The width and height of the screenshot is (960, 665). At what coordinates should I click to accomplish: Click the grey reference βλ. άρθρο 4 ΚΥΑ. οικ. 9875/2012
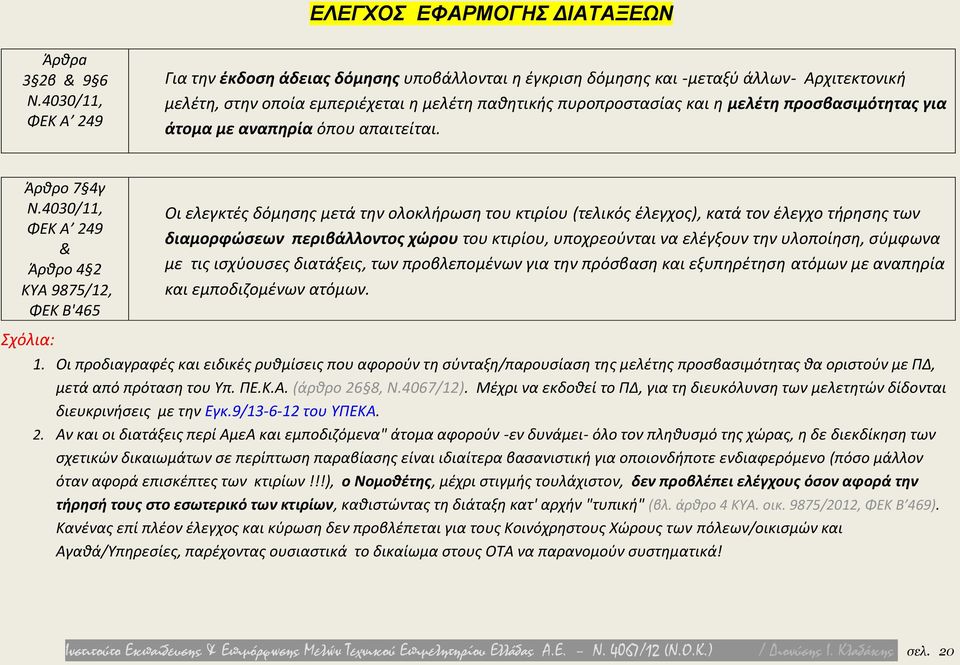[x=754, y=505]
